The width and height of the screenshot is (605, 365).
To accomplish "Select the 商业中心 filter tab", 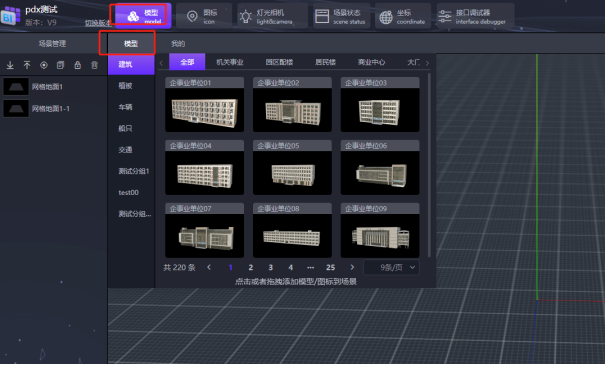I will pos(371,62).
